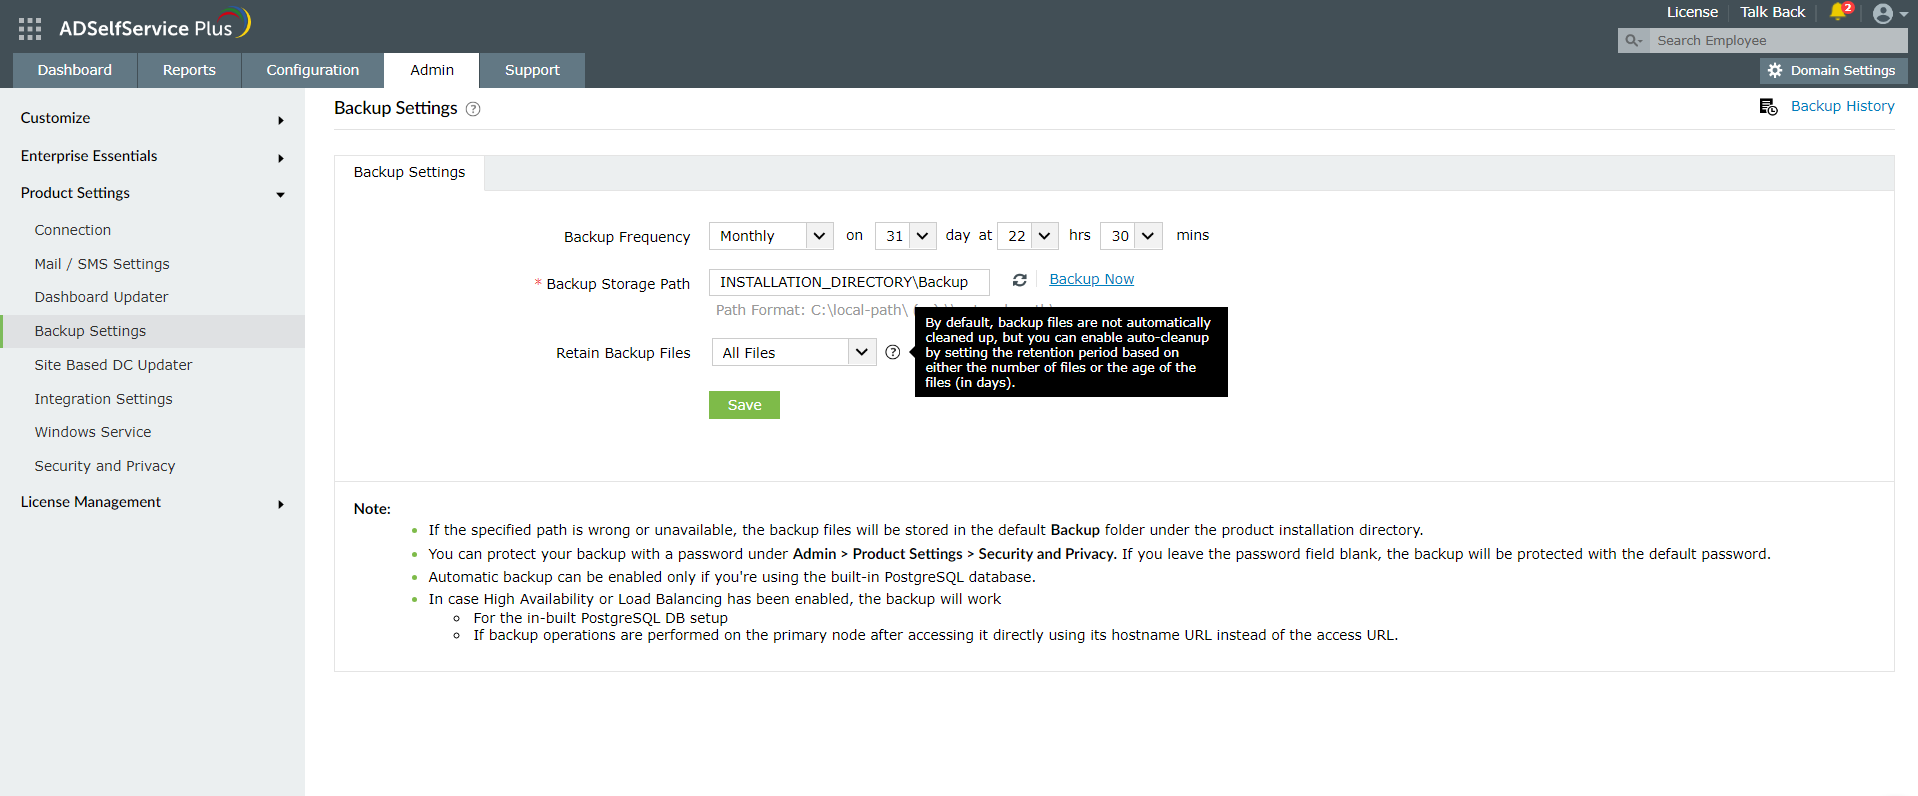Screen dimensions: 1918x796
Task: Click help icon beside Backup Settings title
Action: 473,109
